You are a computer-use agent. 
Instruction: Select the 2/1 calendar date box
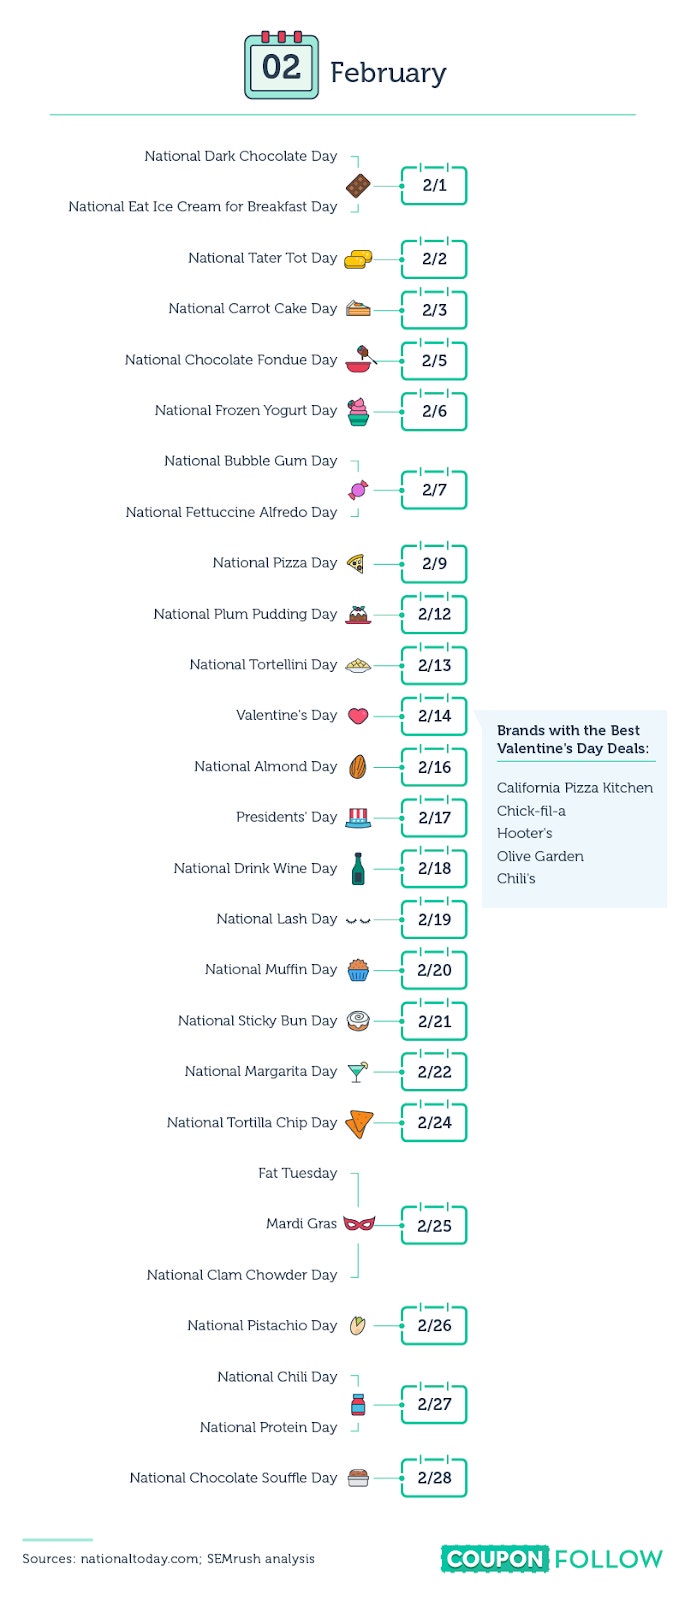point(434,185)
